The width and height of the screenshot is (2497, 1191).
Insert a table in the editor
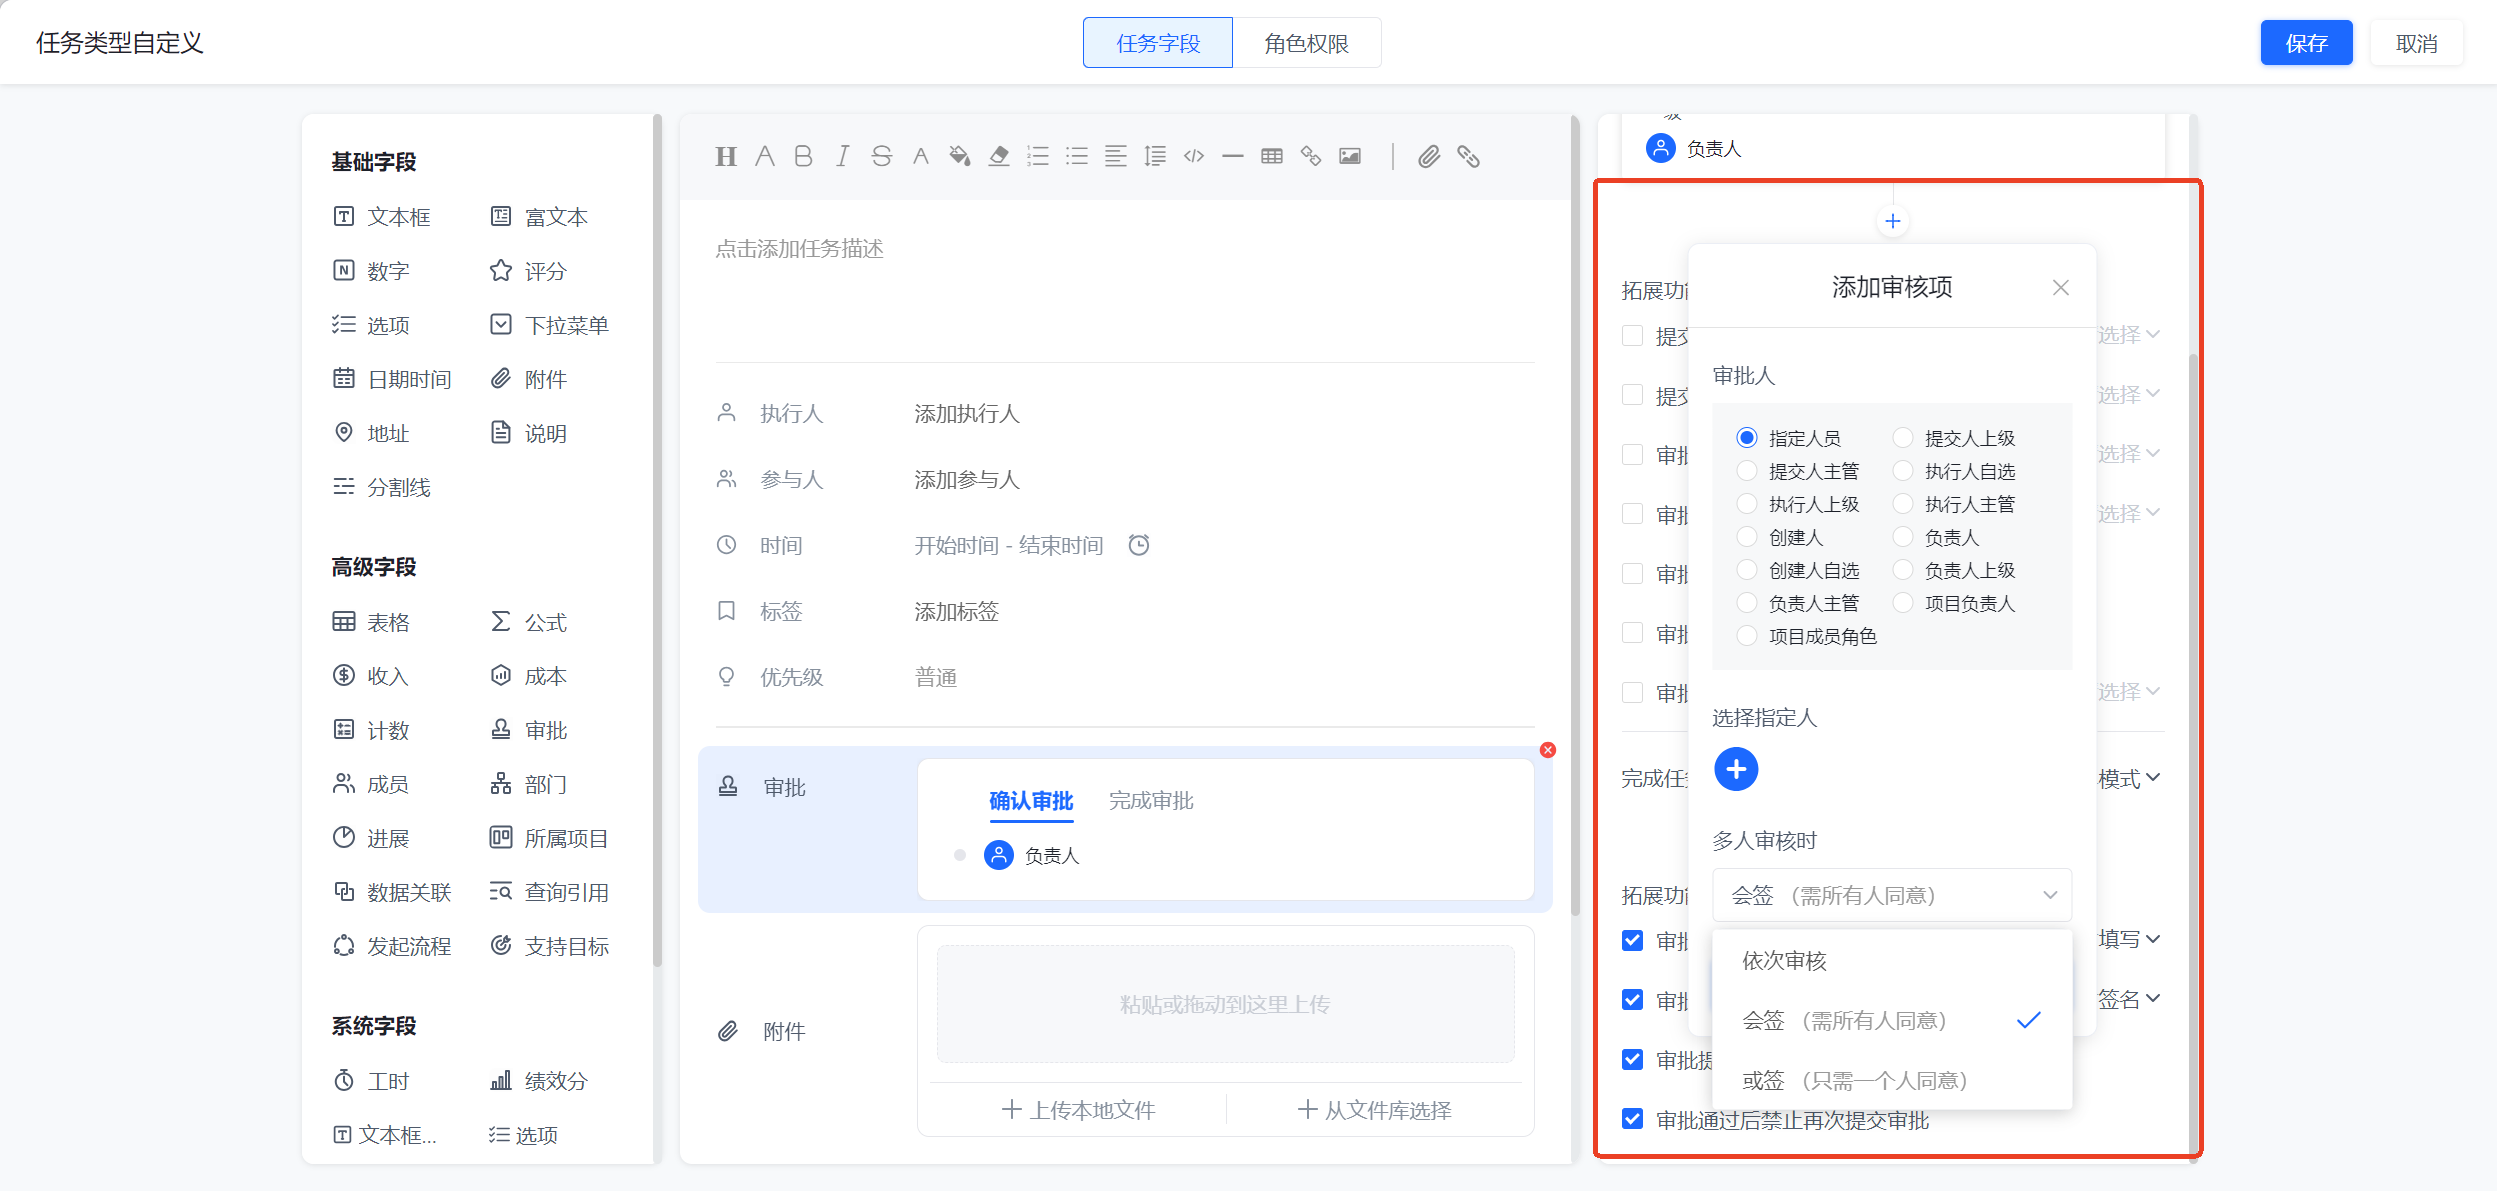coord(1272,157)
